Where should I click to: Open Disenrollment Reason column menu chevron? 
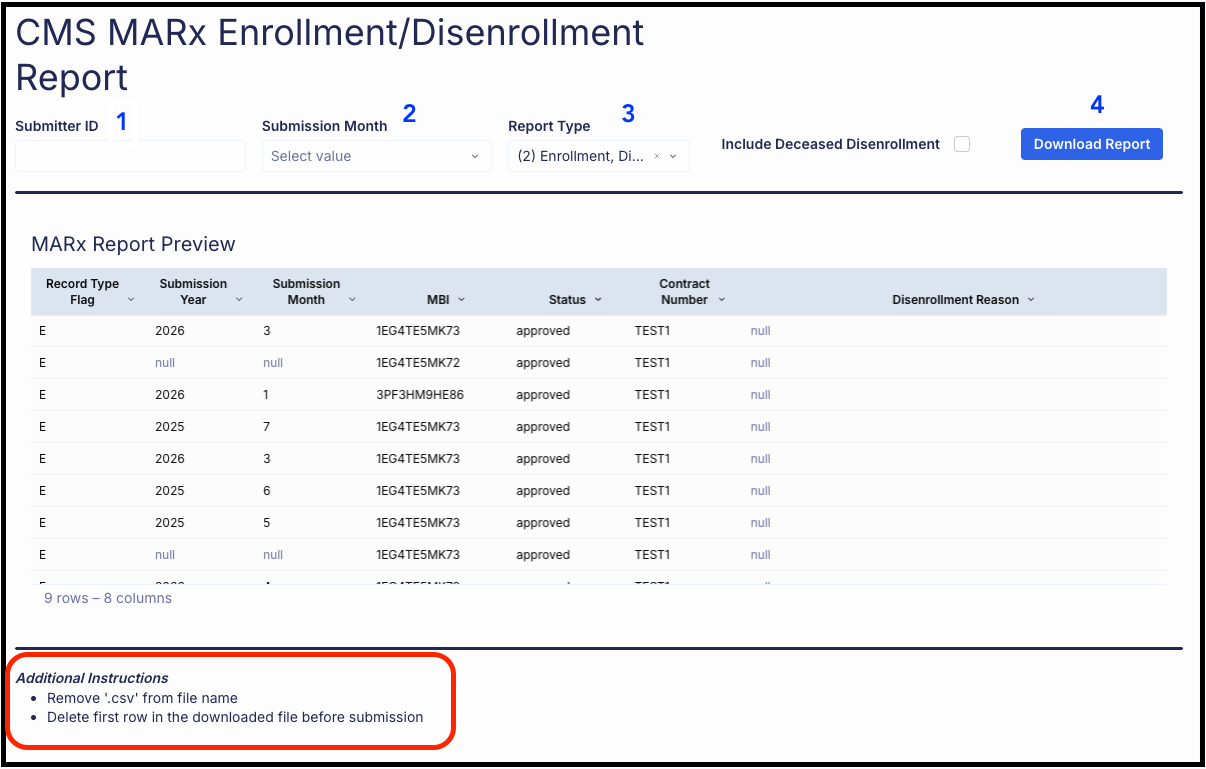click(x=1031, y=300)
